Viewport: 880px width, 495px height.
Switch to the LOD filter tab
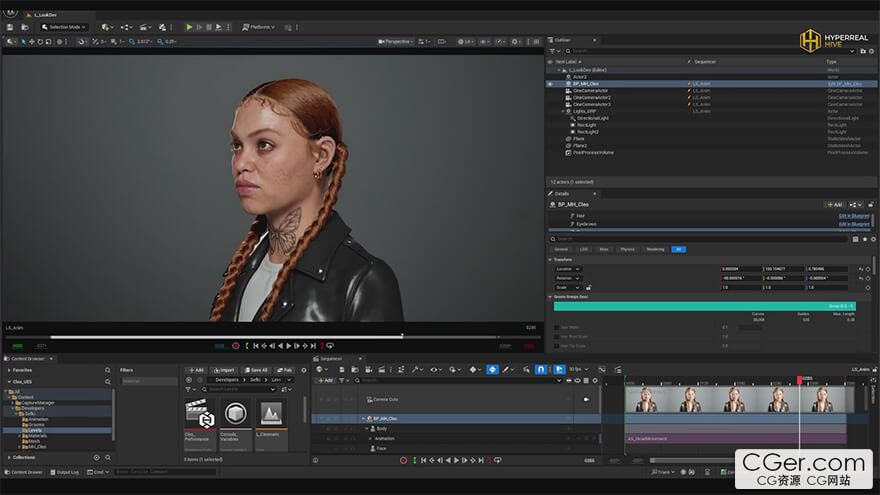584,249
